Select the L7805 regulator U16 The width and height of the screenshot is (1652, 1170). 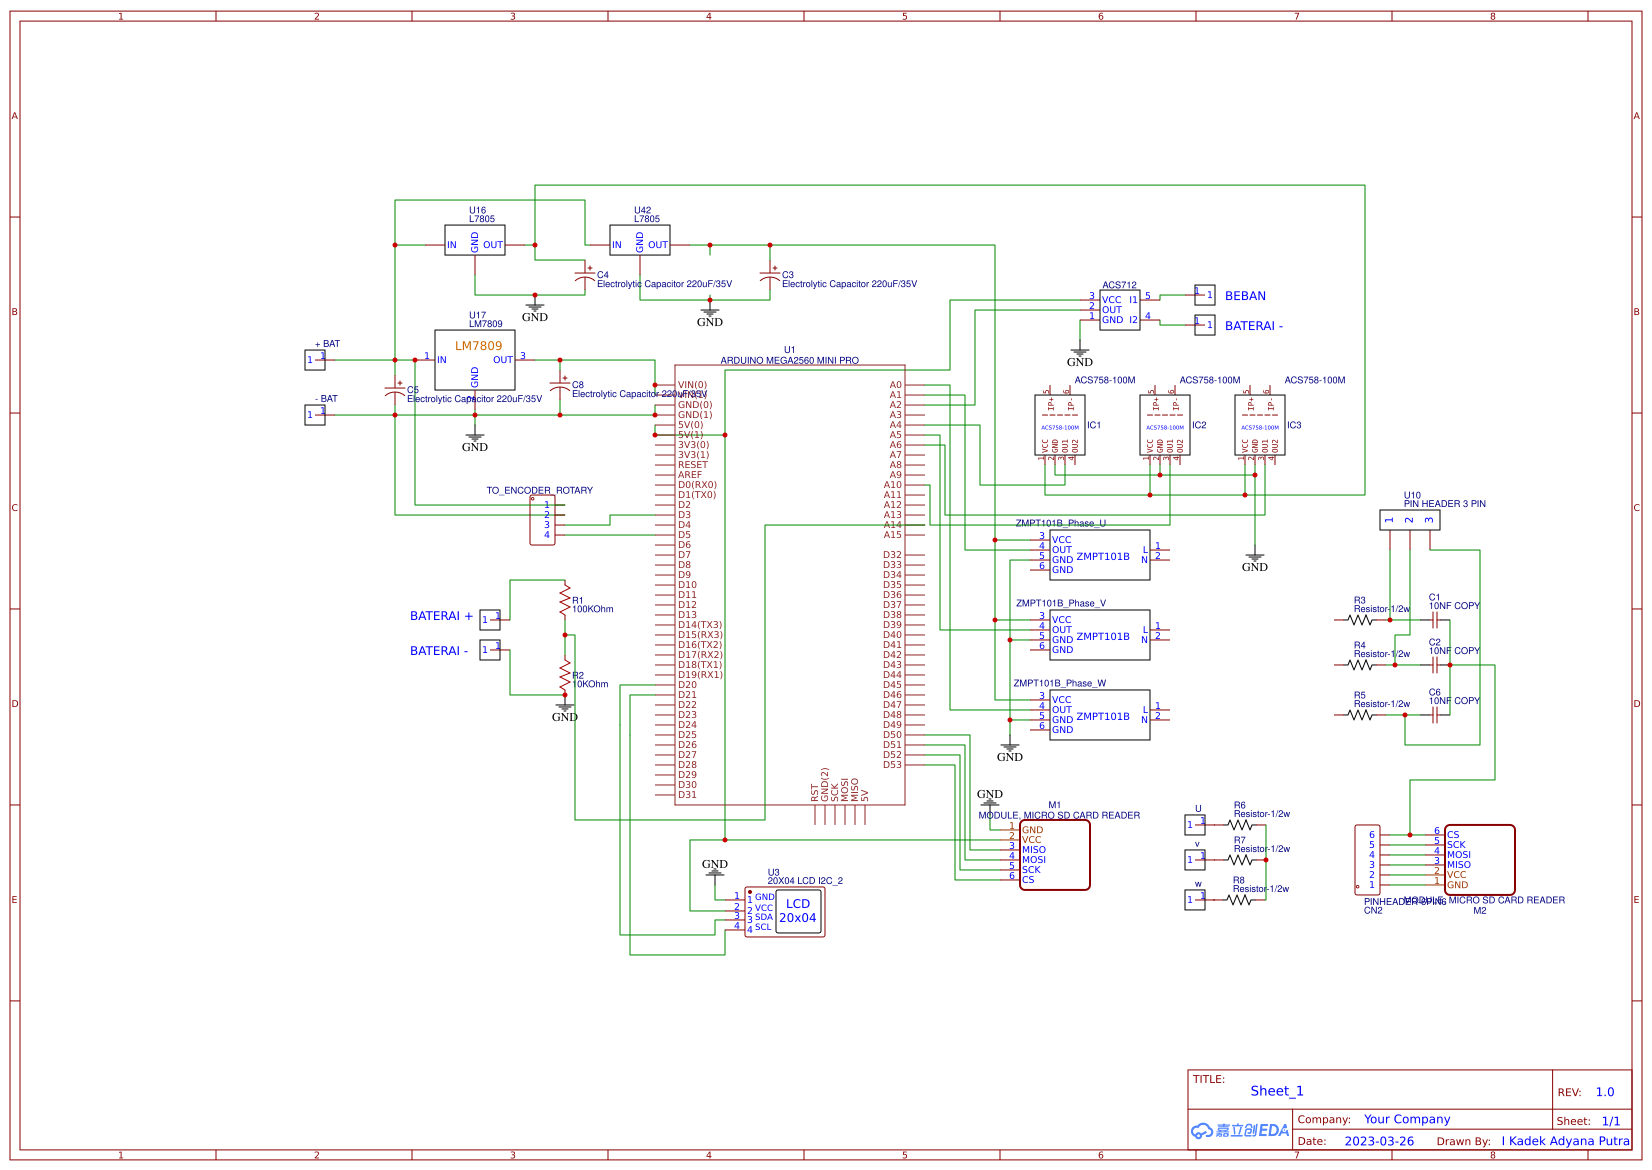(x=477, y=240)
